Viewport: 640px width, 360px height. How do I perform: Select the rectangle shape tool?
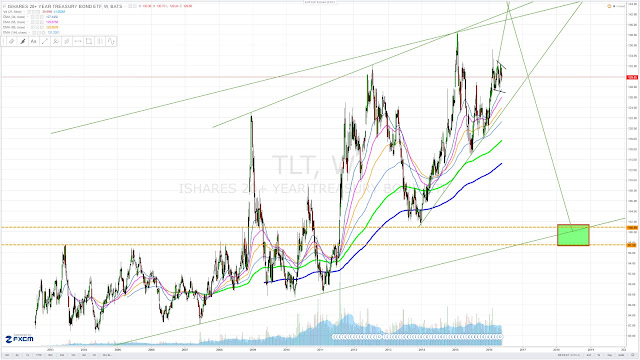89,41
